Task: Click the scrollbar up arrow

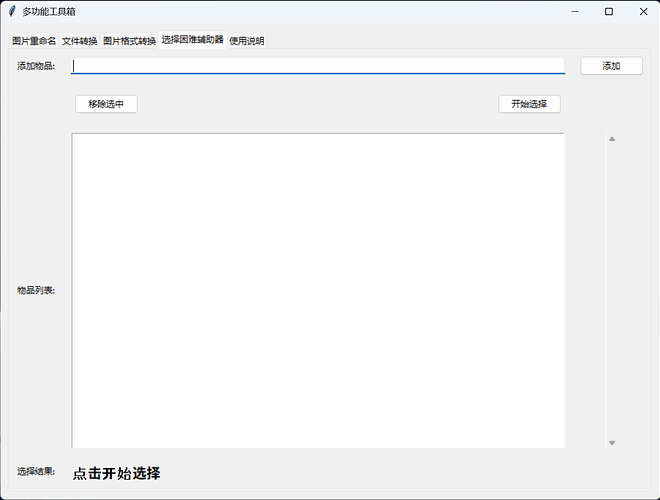Action: point(612,139)
